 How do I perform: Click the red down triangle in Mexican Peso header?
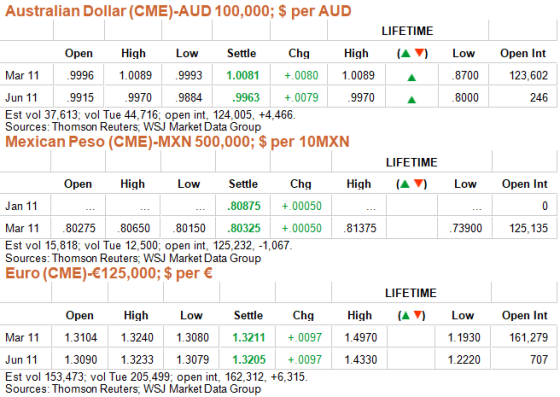(x=419, y=184)
